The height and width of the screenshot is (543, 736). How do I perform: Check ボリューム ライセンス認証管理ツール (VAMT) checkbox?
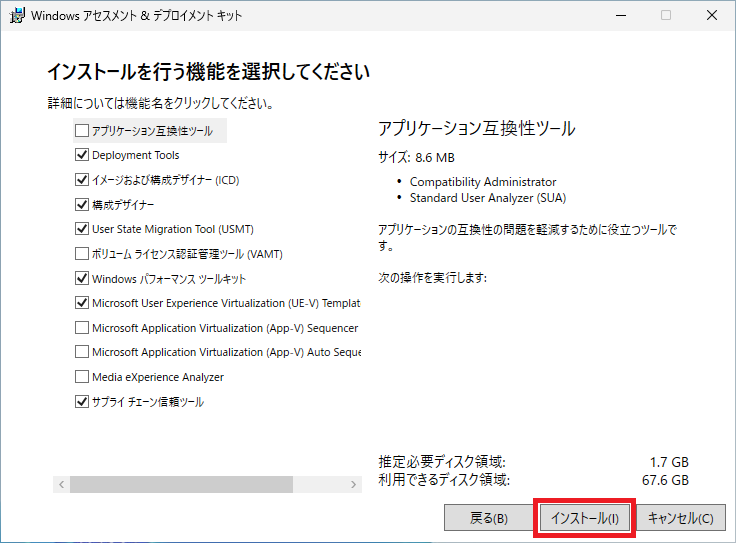pyautogui.click(x=82, y=253)
